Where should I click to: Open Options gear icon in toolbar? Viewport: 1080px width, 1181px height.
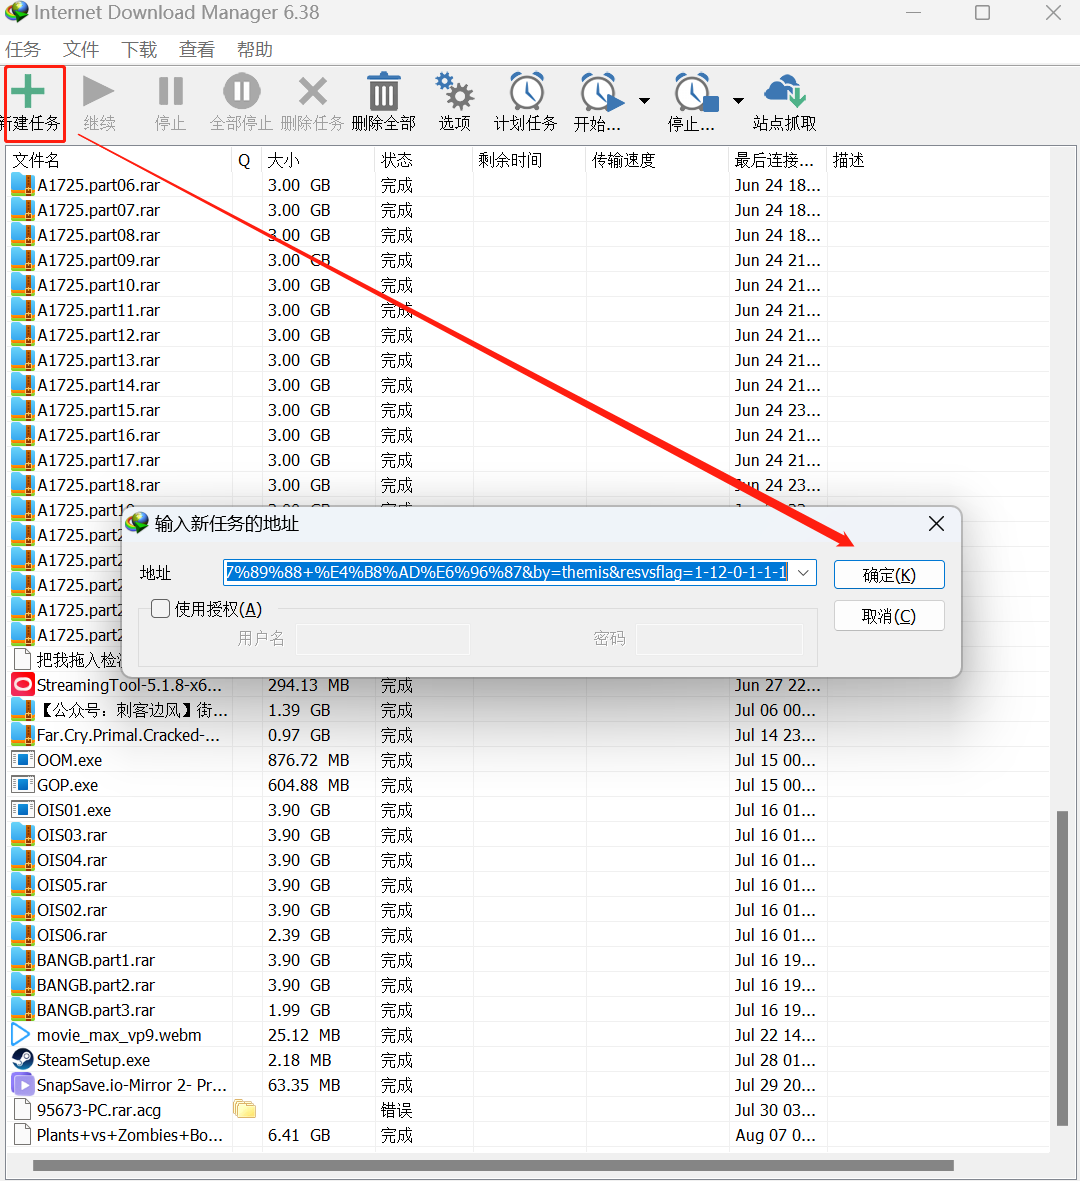(454, 91)
